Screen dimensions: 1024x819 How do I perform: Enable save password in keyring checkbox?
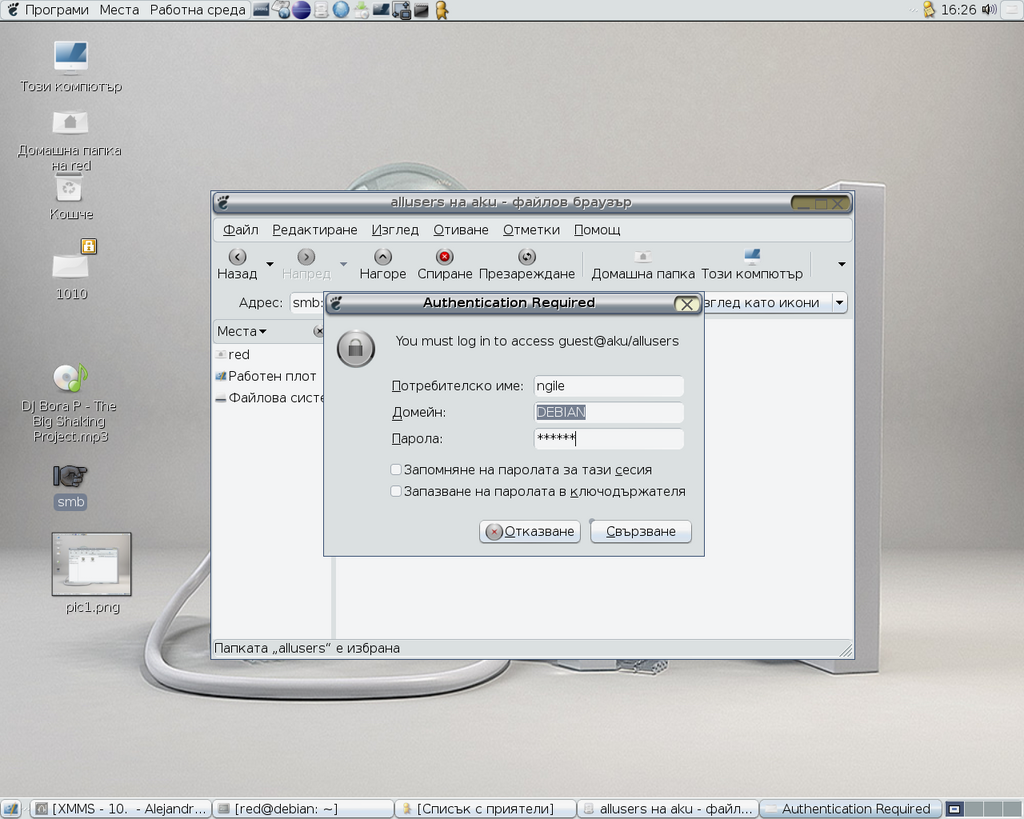[397, 492]
